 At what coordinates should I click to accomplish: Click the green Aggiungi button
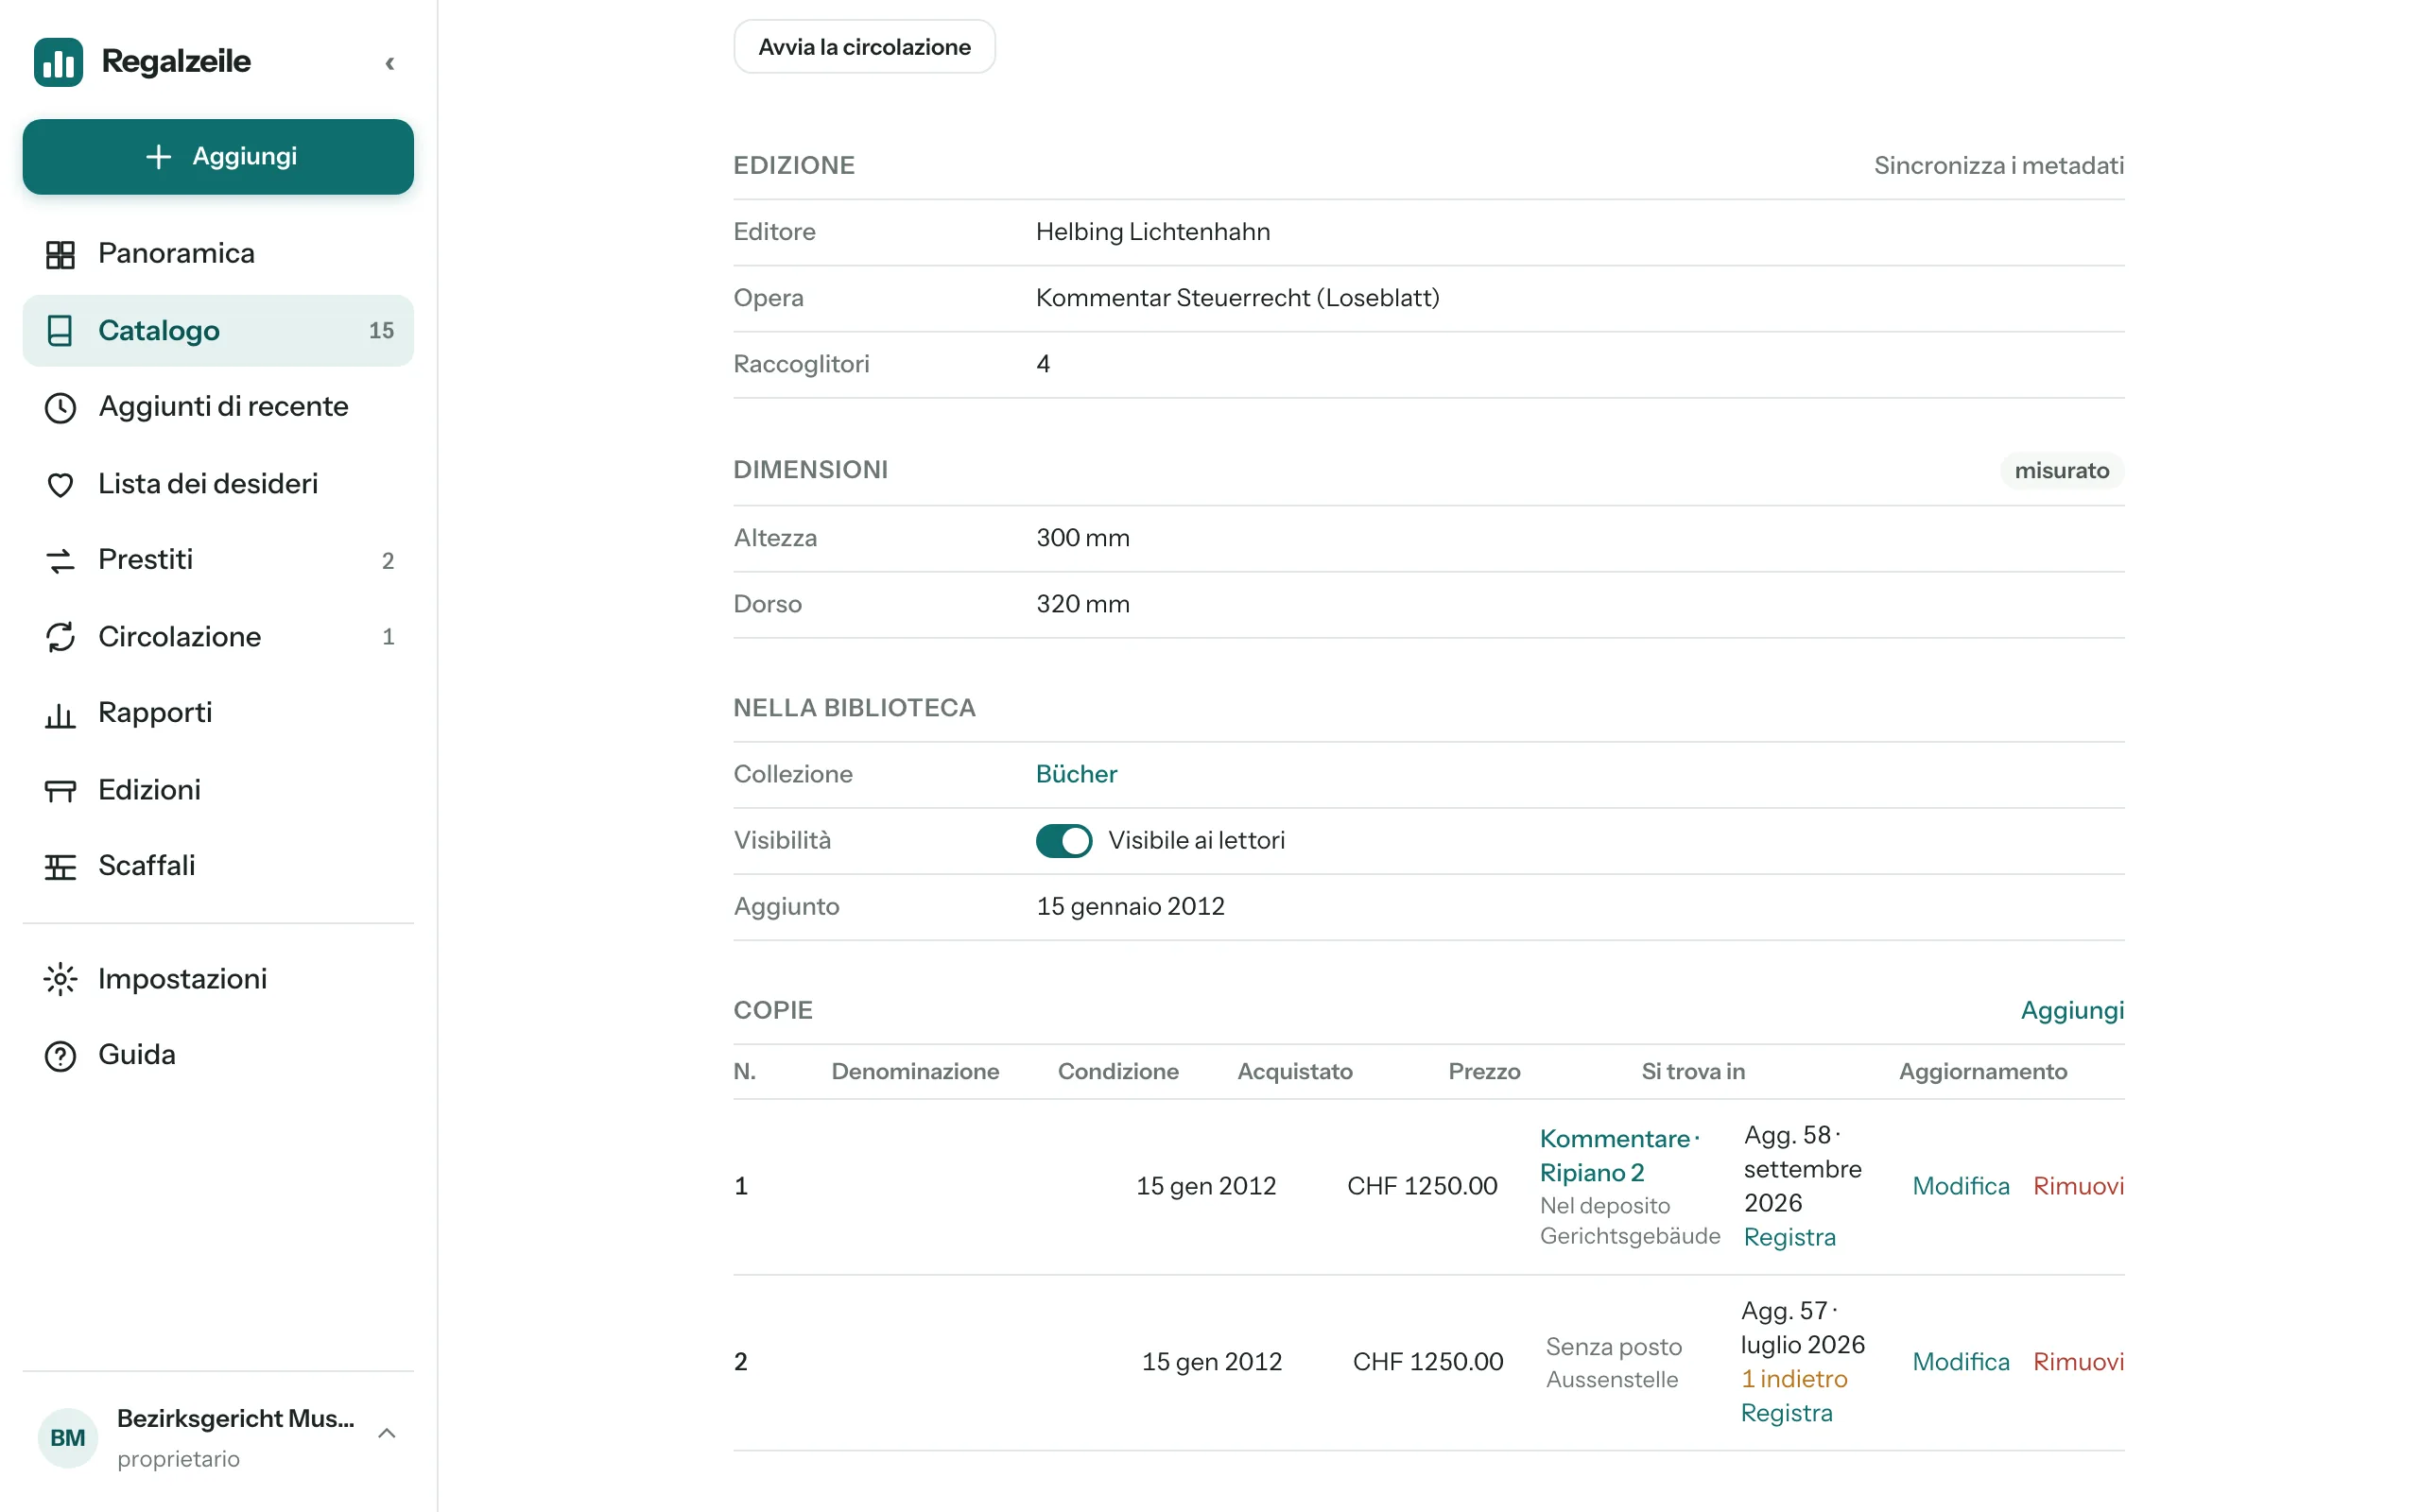click(x=218, y=156)
